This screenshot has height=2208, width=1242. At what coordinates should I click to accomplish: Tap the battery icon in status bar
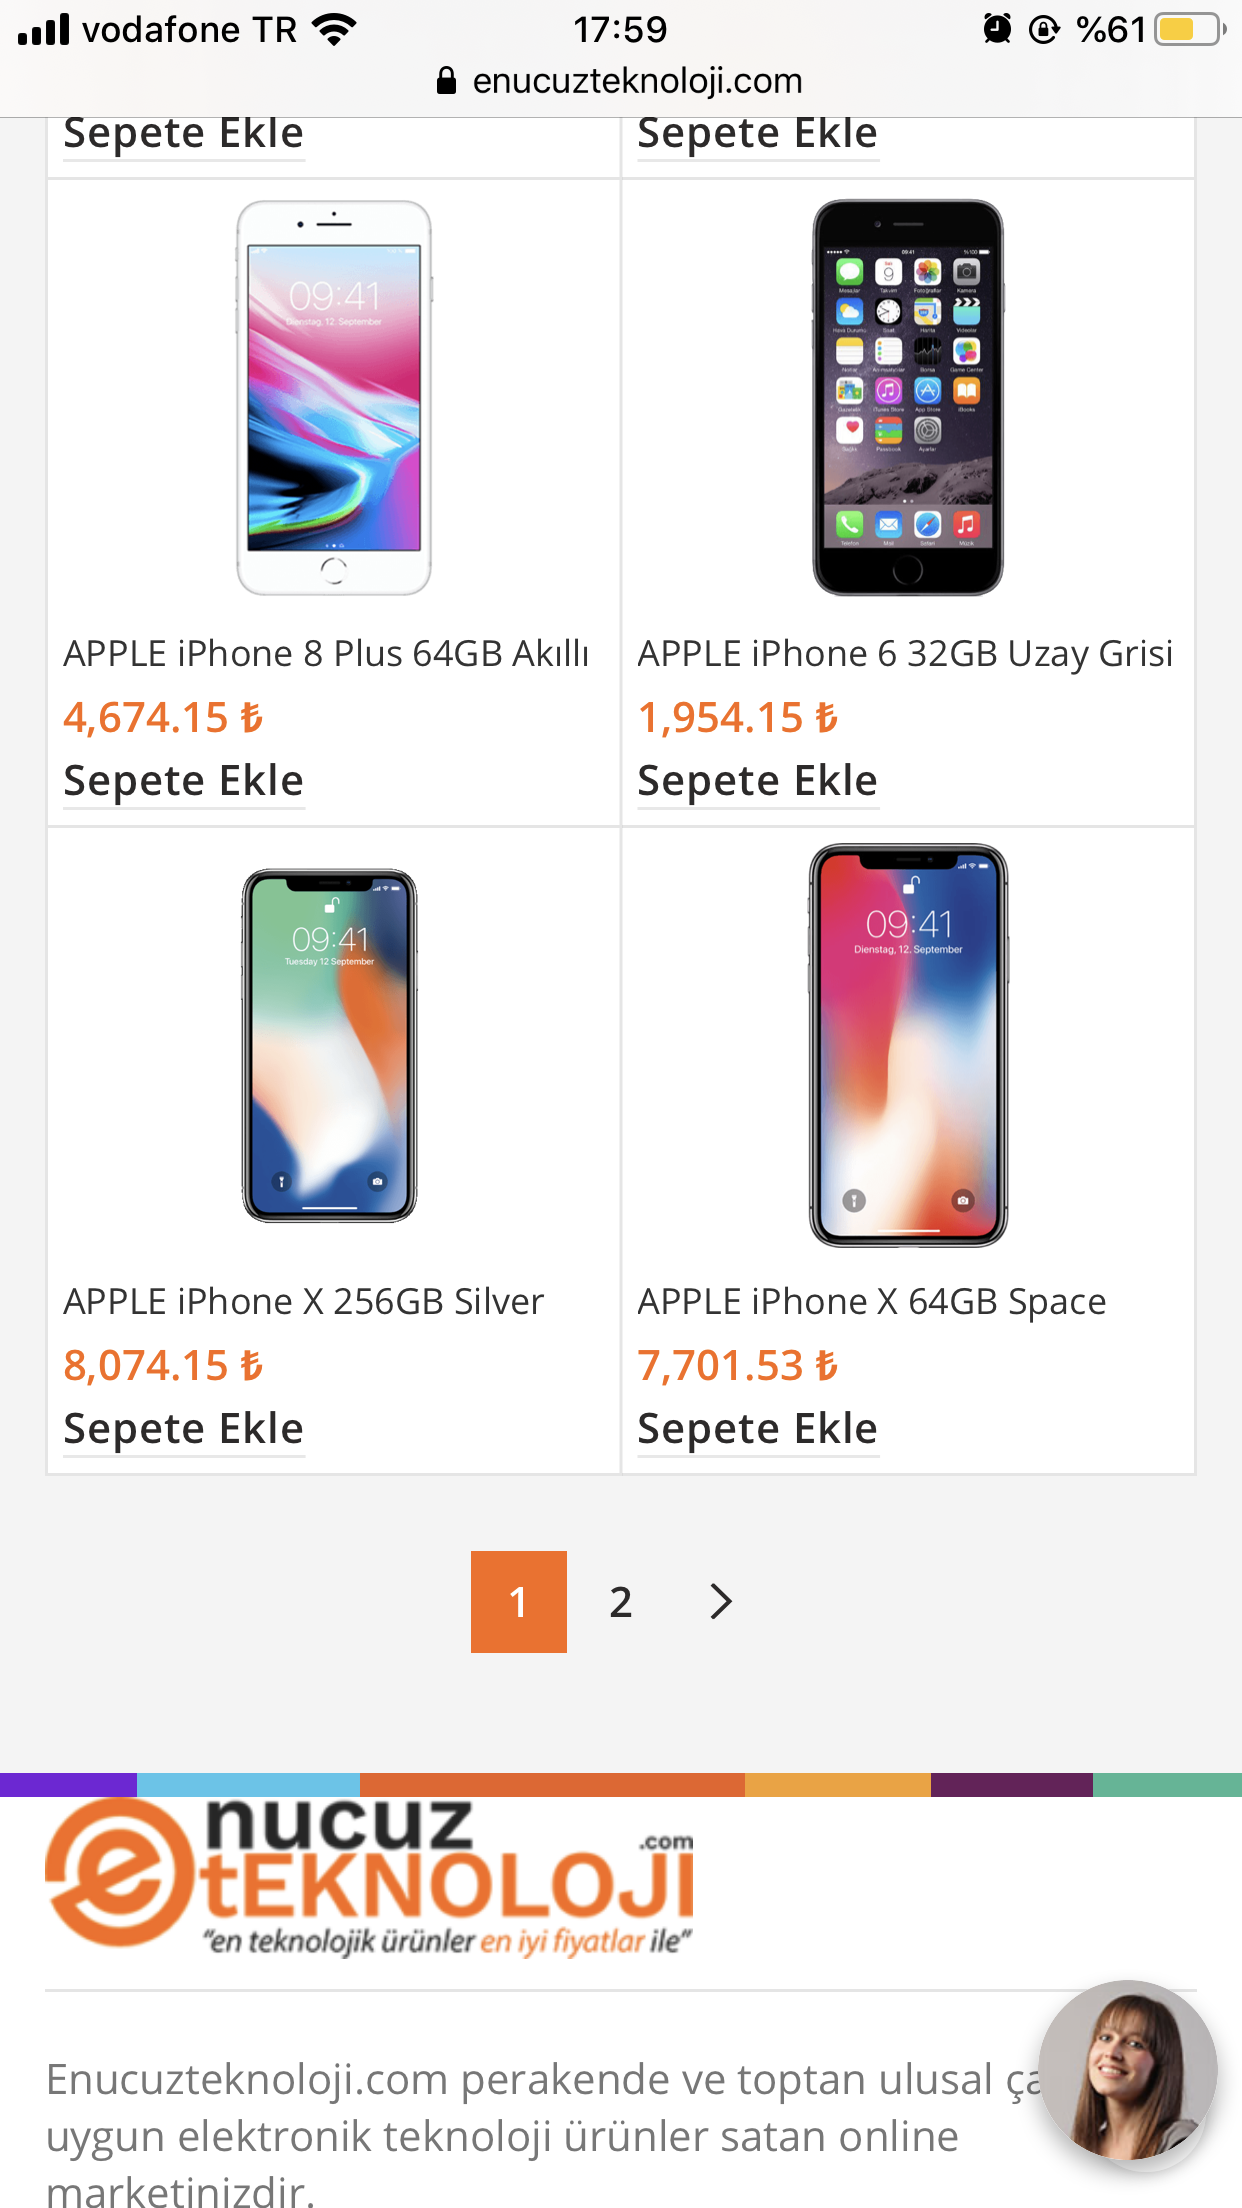pos(1189,29)
